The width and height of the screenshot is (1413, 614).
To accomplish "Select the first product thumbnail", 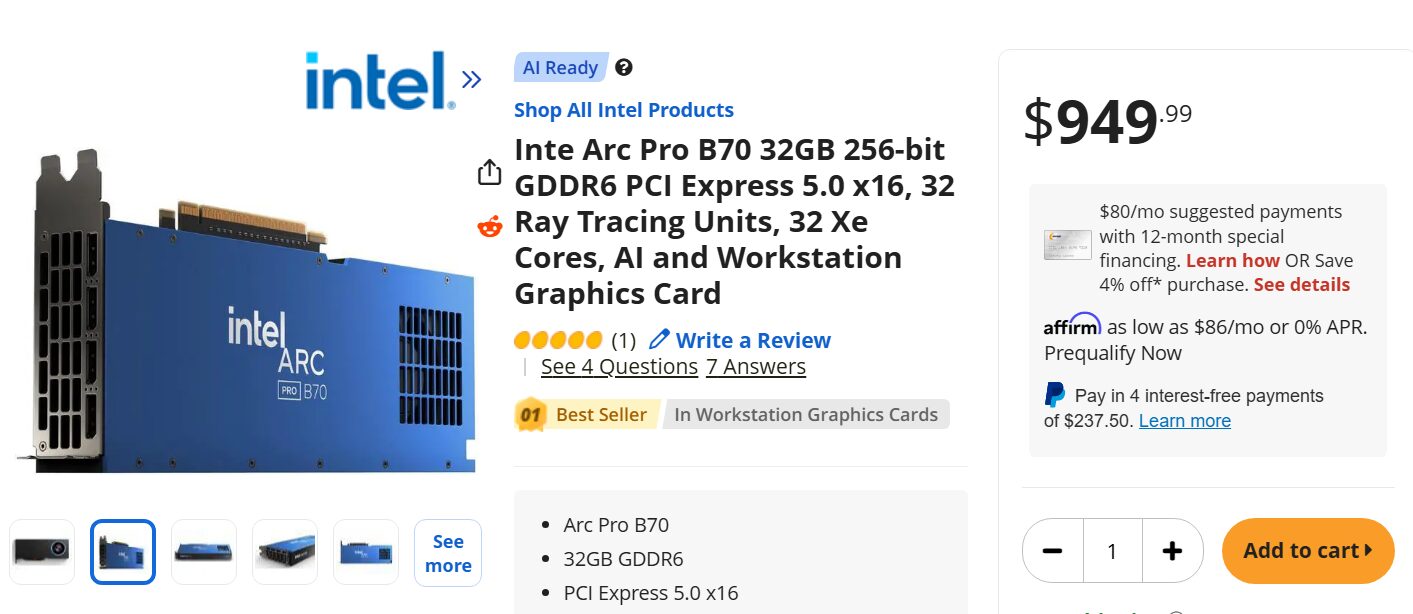I will click(42, 552).
